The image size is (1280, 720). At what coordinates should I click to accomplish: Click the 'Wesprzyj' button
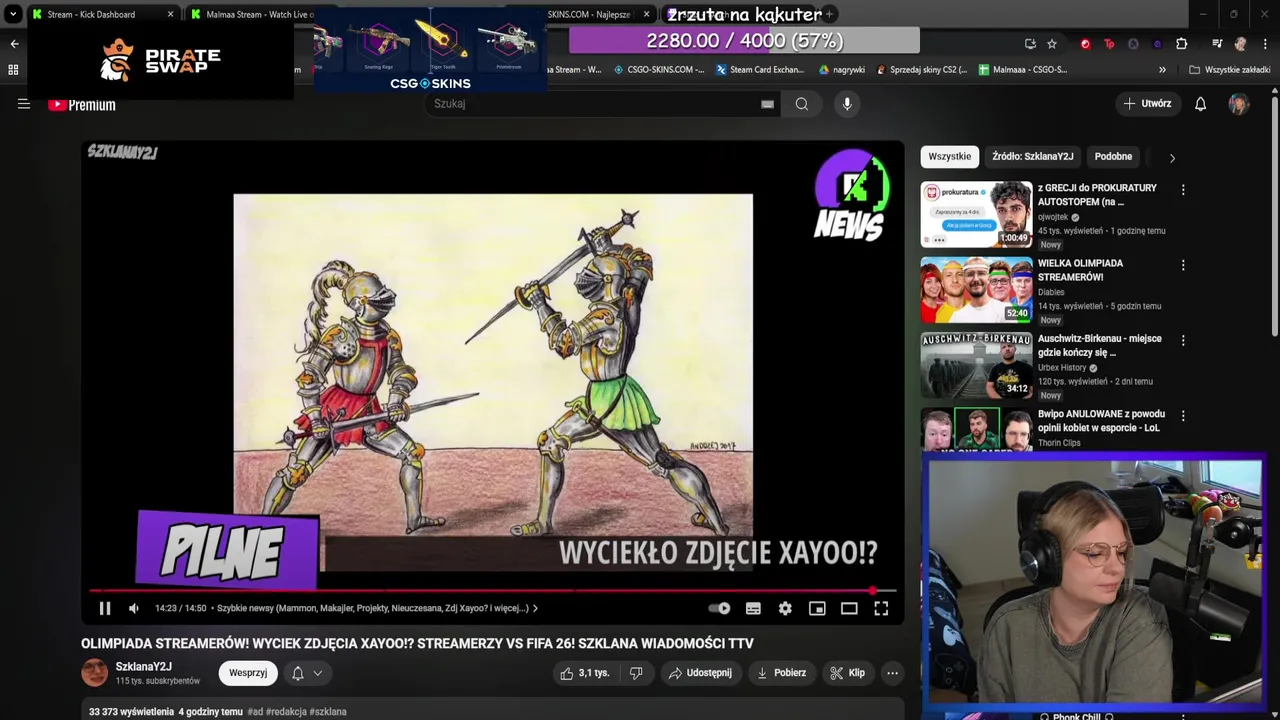248,673
